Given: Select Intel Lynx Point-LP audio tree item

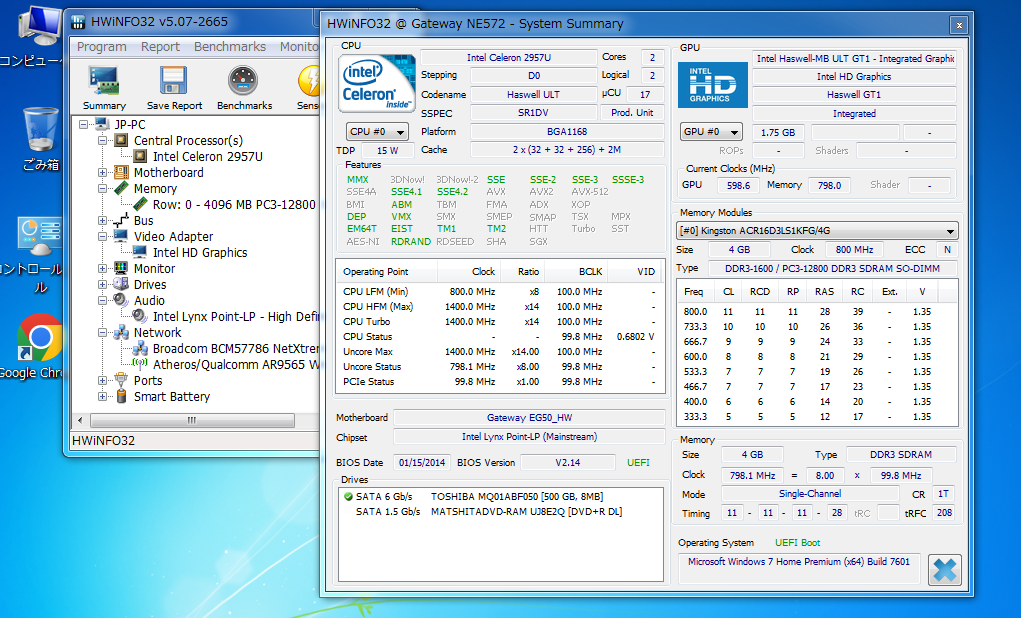Looking at the screenshot, I should pos(236,316).
